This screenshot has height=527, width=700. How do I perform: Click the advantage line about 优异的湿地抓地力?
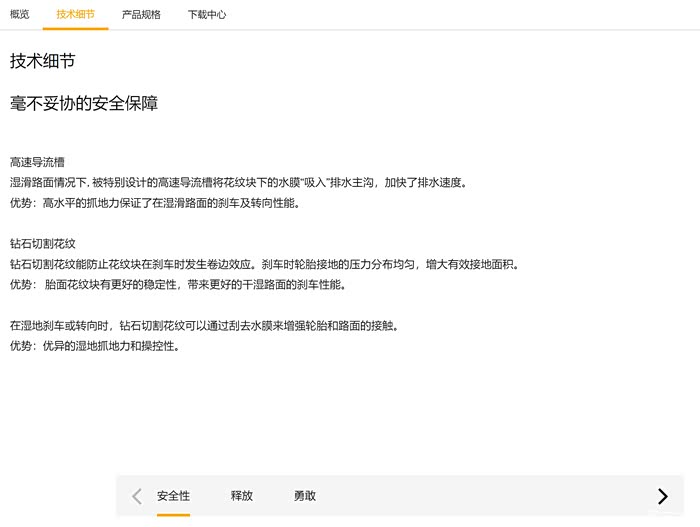click(x=95, y=346)
